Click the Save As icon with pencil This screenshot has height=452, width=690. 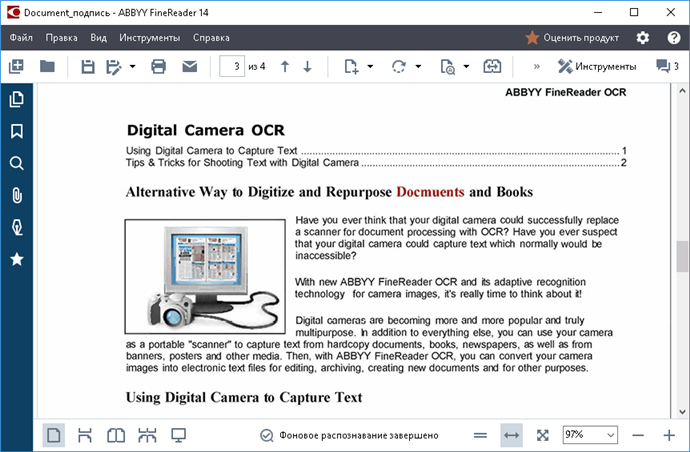(114, 67)
